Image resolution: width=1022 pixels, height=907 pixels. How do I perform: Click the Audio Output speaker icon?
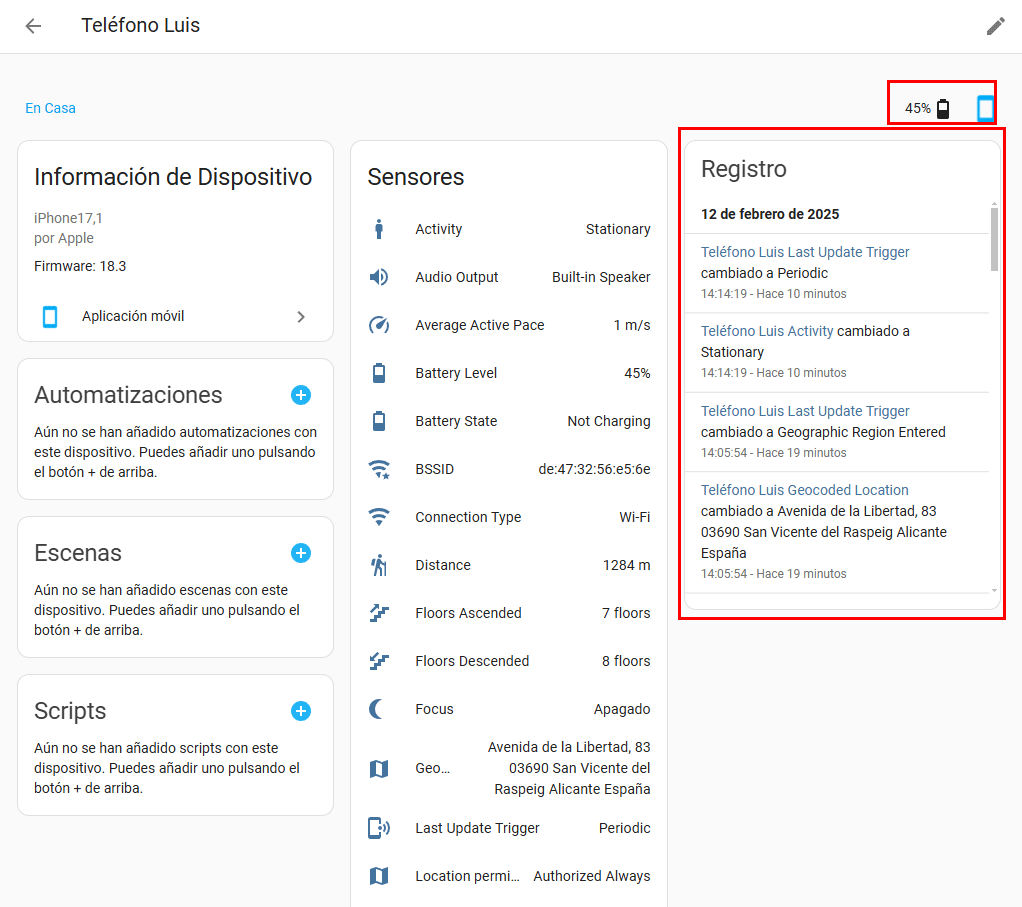point(379,277)
